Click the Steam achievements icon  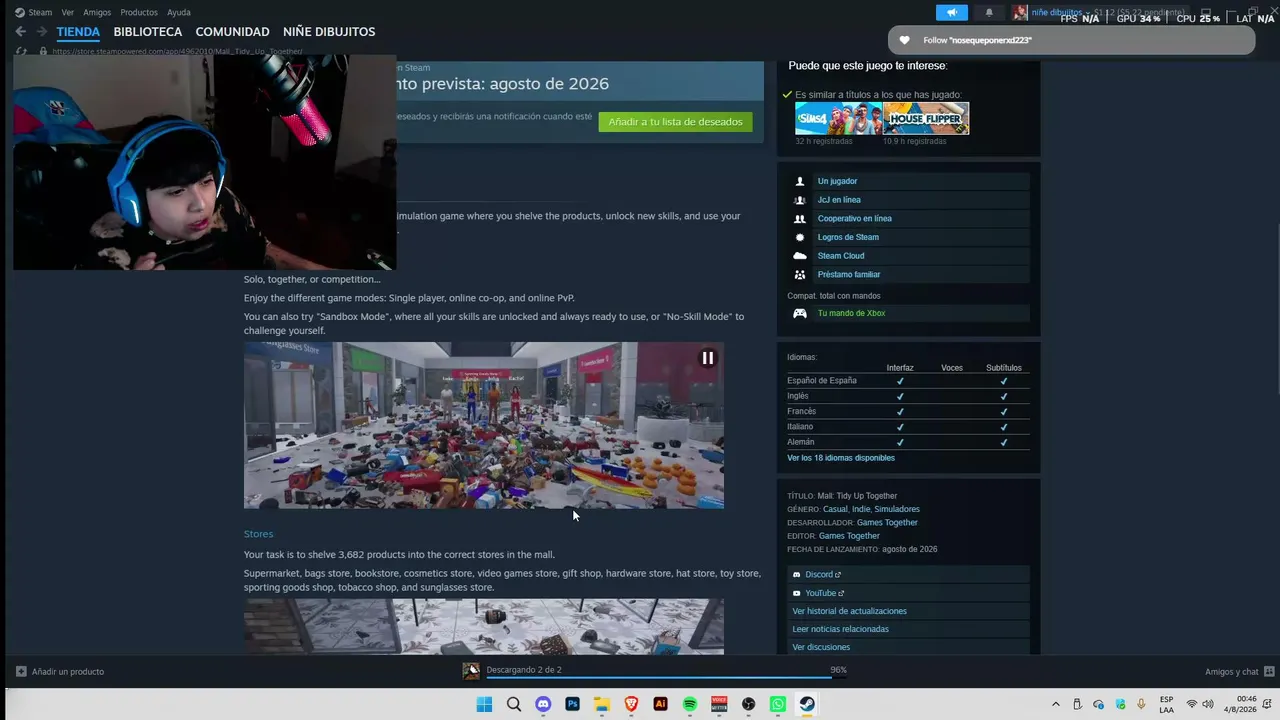pyautogui.click(x=800, y=237)
